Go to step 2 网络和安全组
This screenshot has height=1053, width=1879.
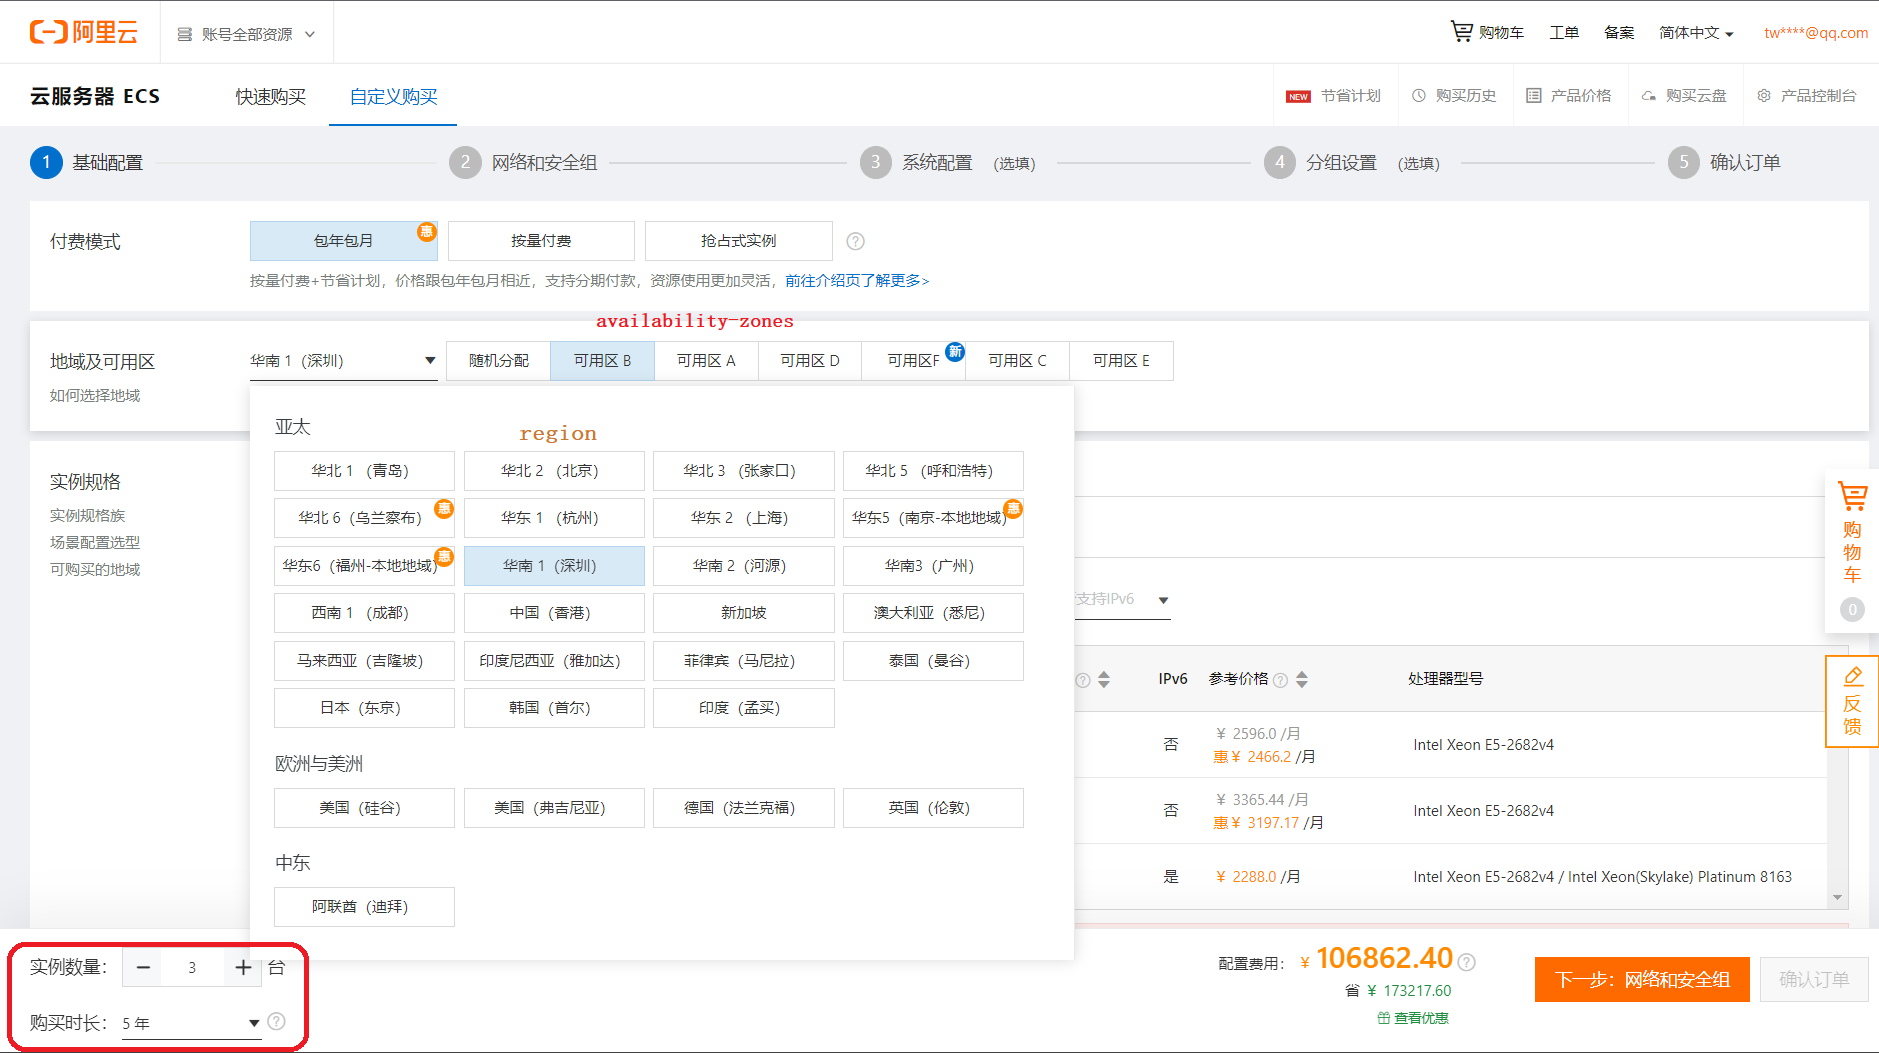tap(524, 162)
